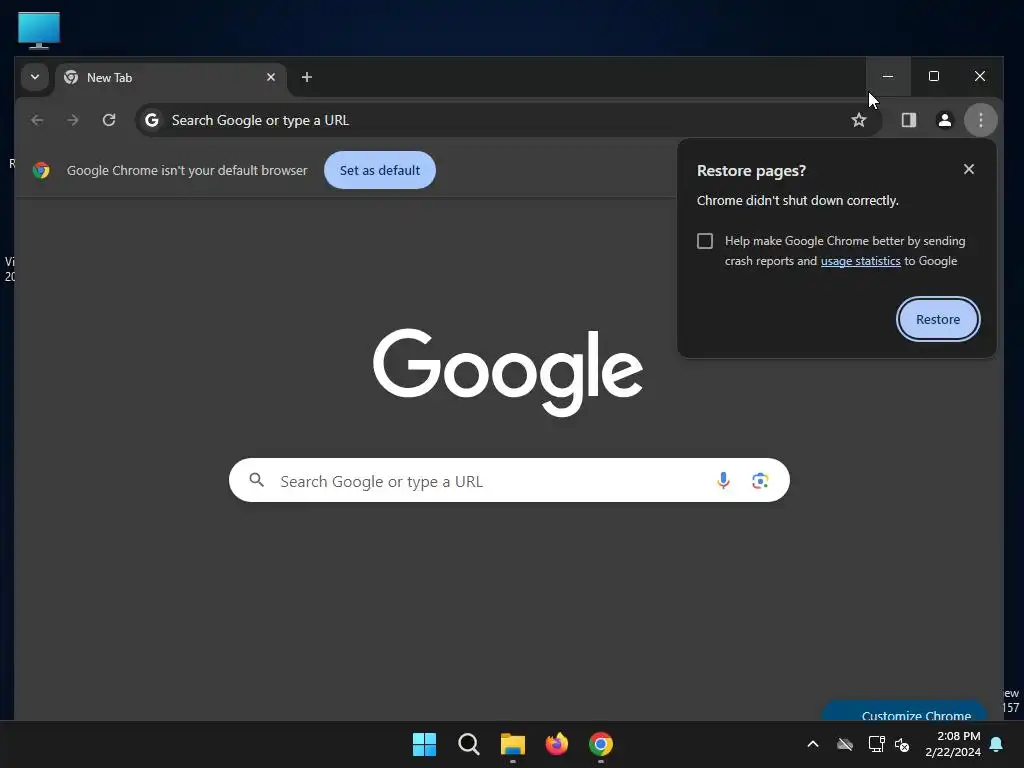Image resolution: width=1024 pixels, height=768 pixels.
Task: Open the This PC desktop icon
Action: 39,30
